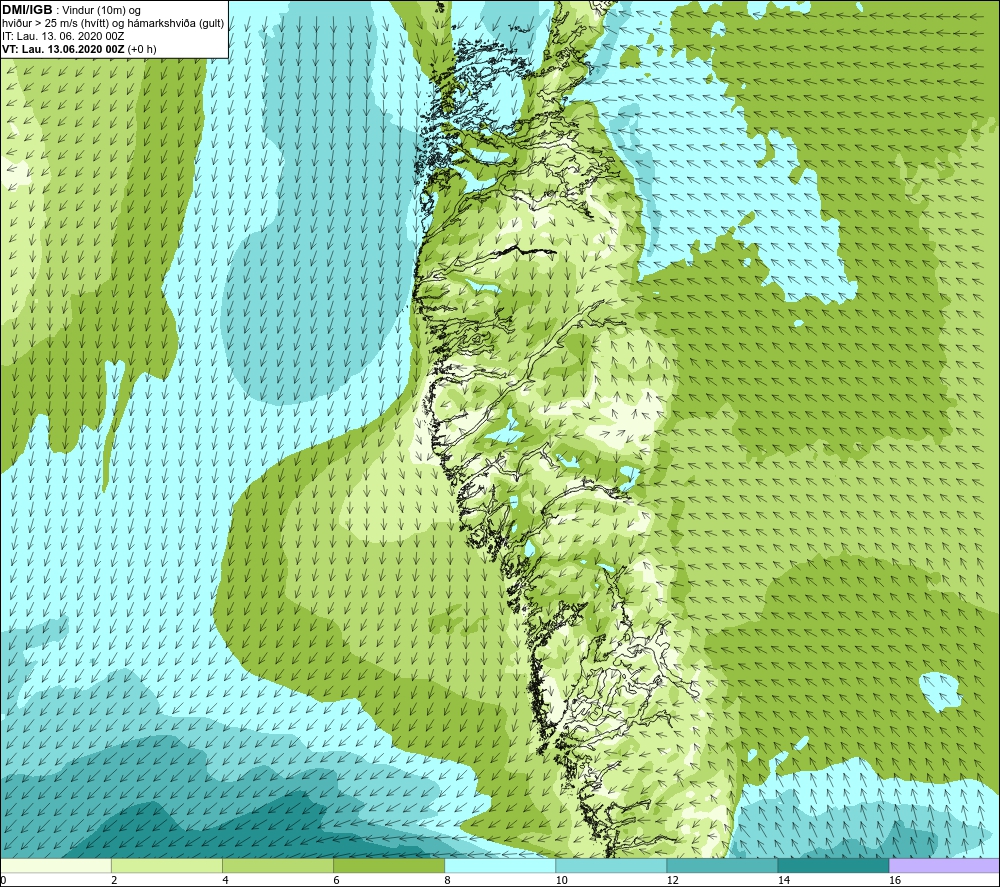Click the legend tick label 10
This screenshot has width=1000, height=887.
click(x=561, y=880)
